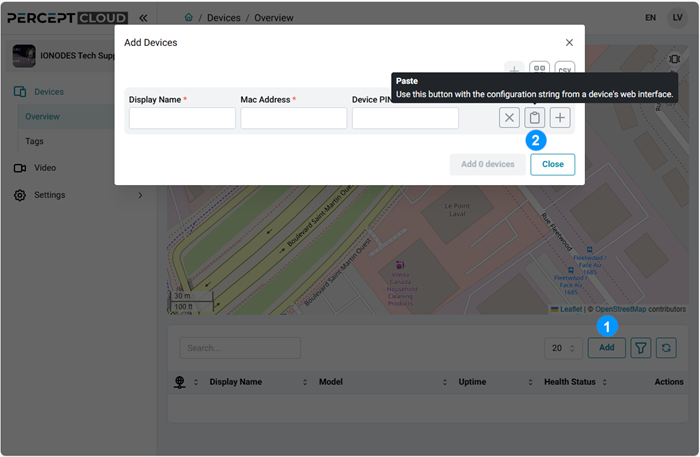Click the Close button in dialog
This screenshot has width=700, height=457.
pyautogui.click(x=552, y=164)
